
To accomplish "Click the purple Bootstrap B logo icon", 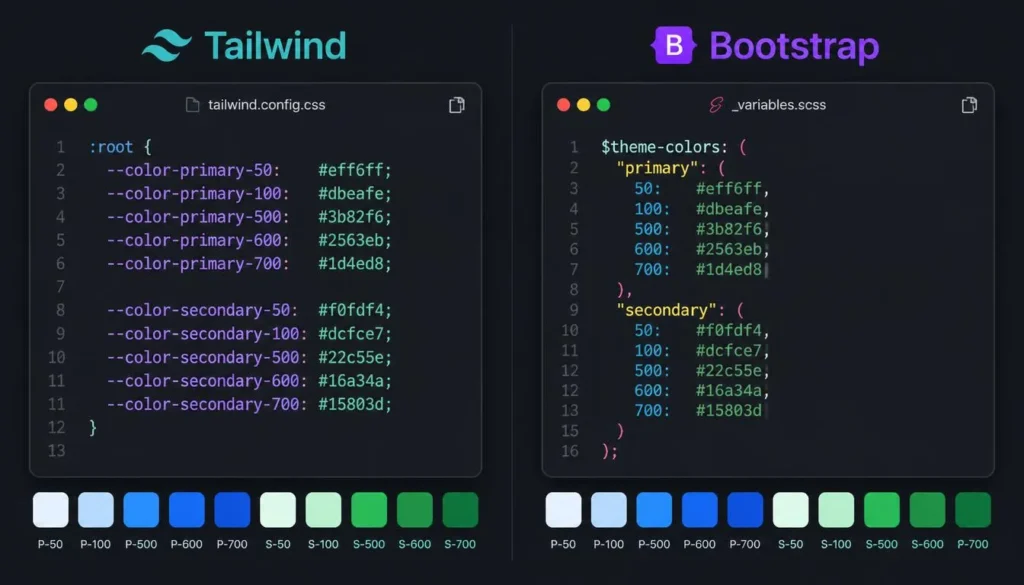I will 673,45.
